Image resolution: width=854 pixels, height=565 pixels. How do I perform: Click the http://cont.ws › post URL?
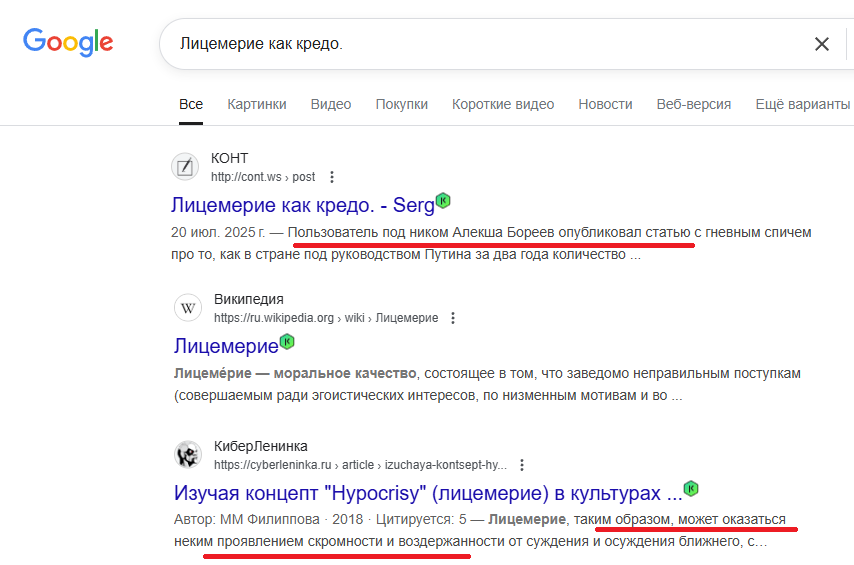pos(263,177)
